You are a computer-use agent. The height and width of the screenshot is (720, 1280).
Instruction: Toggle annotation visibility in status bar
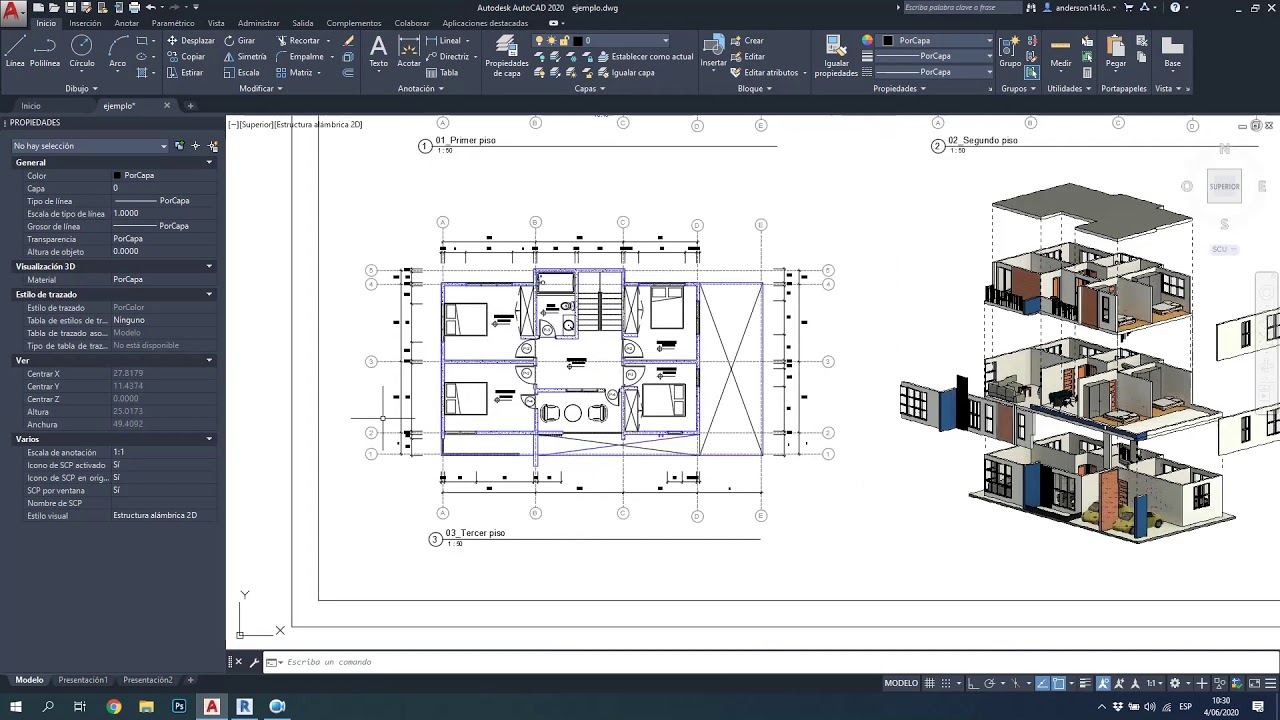(1103, 683)
